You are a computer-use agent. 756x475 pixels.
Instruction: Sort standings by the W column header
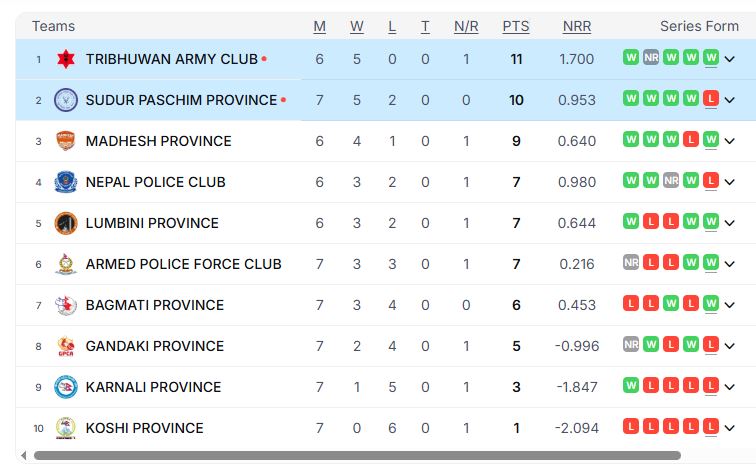pos(357,26)
